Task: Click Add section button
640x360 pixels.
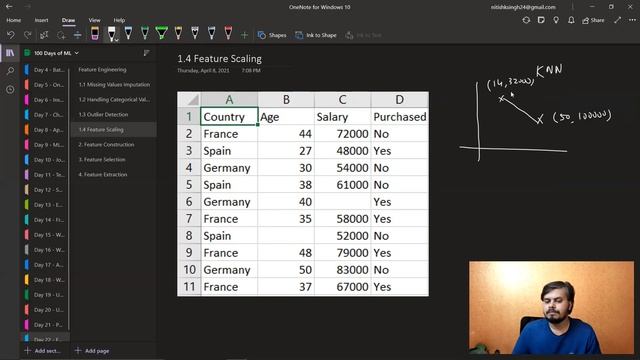Action: tap(42, 351)
